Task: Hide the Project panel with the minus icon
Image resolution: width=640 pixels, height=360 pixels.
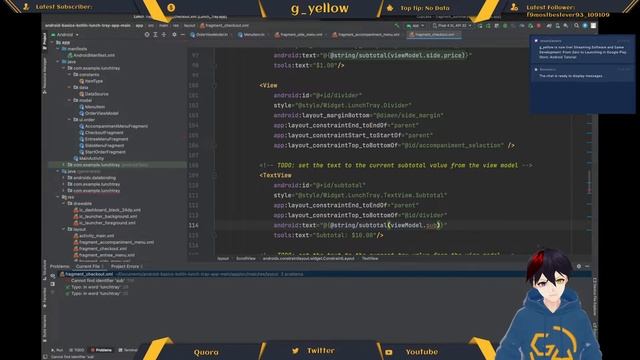Action: coord(182,35)
